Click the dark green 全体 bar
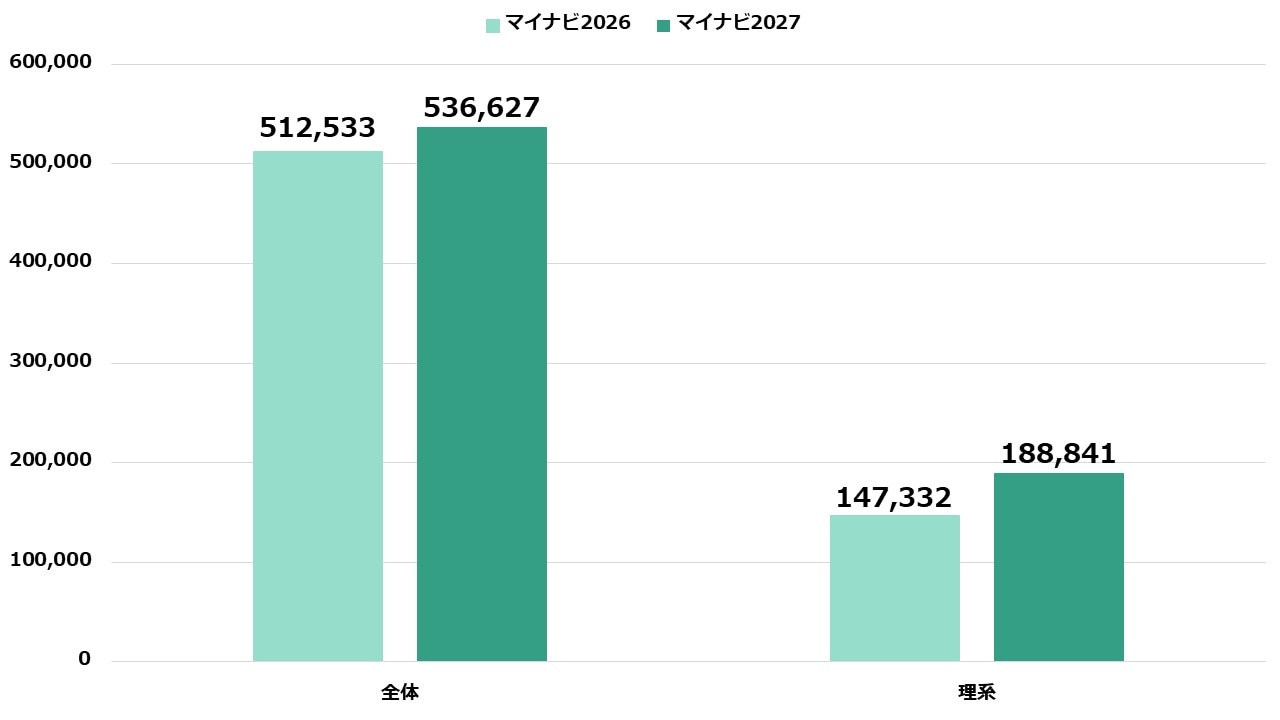This screenshot has height=720, width=1280. 482,393
